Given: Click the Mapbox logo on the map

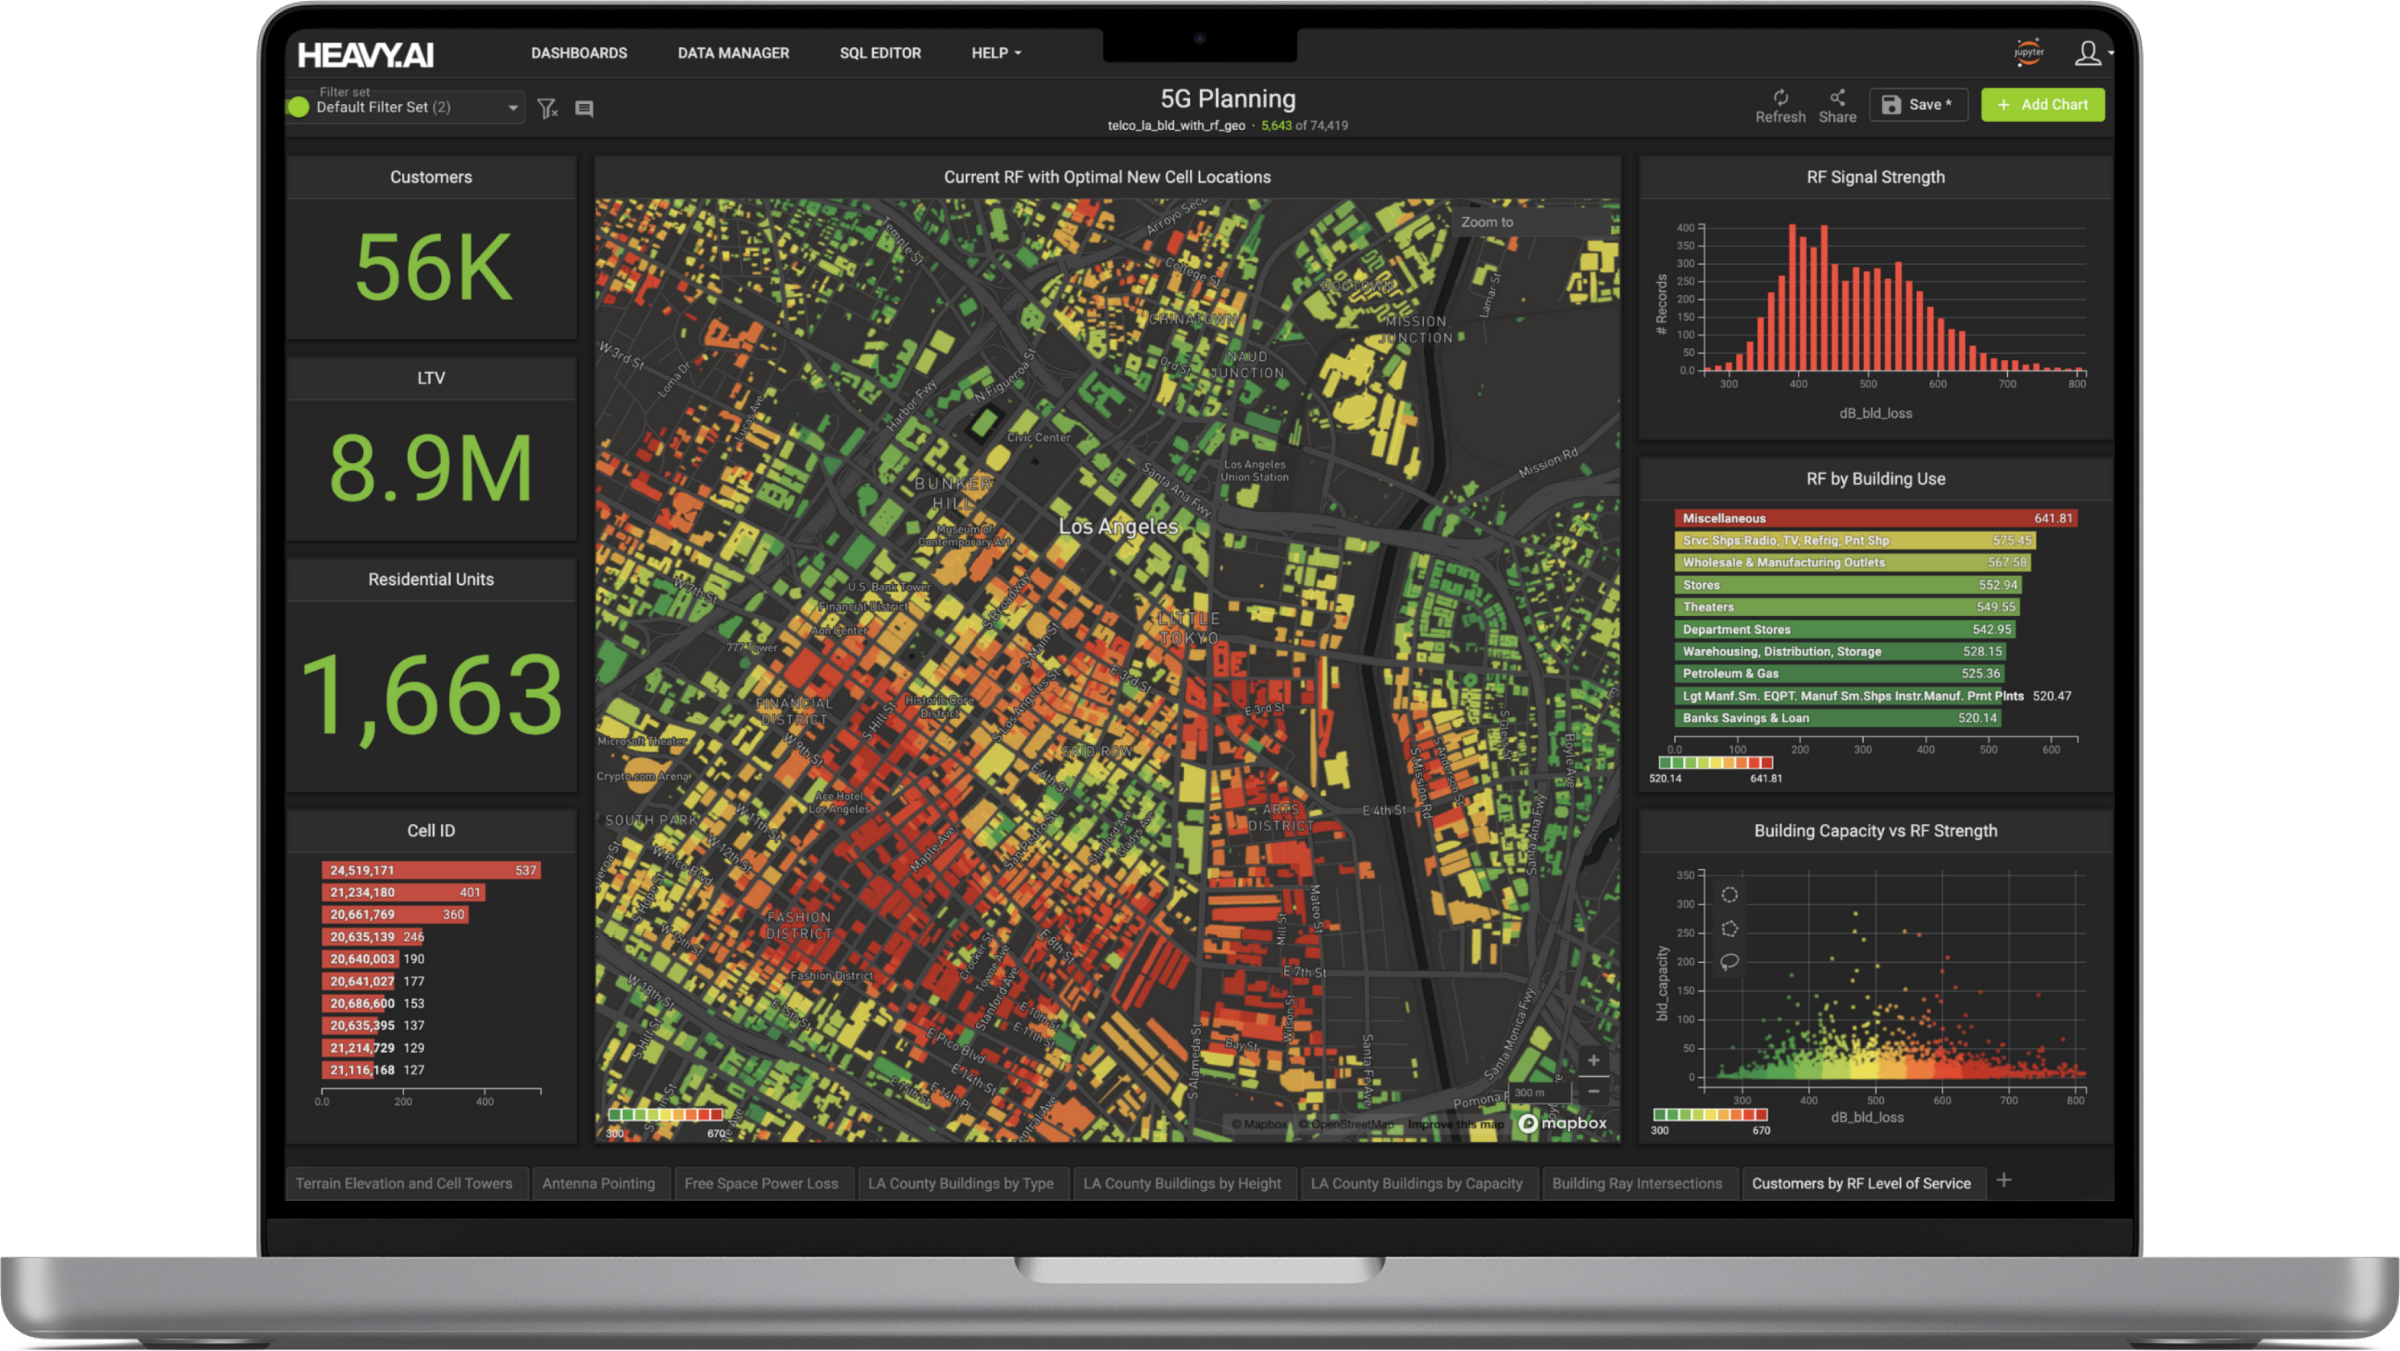Looking at the screenshot, I should coord(1563,1123).
